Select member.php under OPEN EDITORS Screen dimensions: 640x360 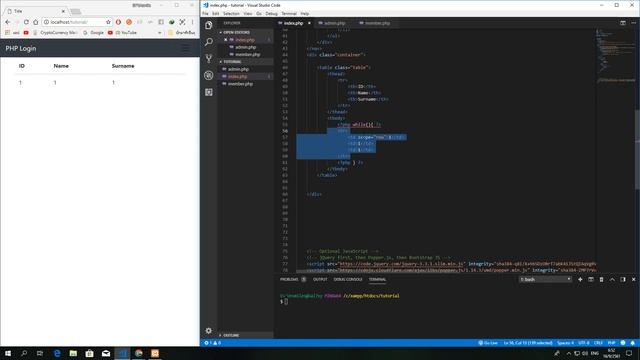247,54
